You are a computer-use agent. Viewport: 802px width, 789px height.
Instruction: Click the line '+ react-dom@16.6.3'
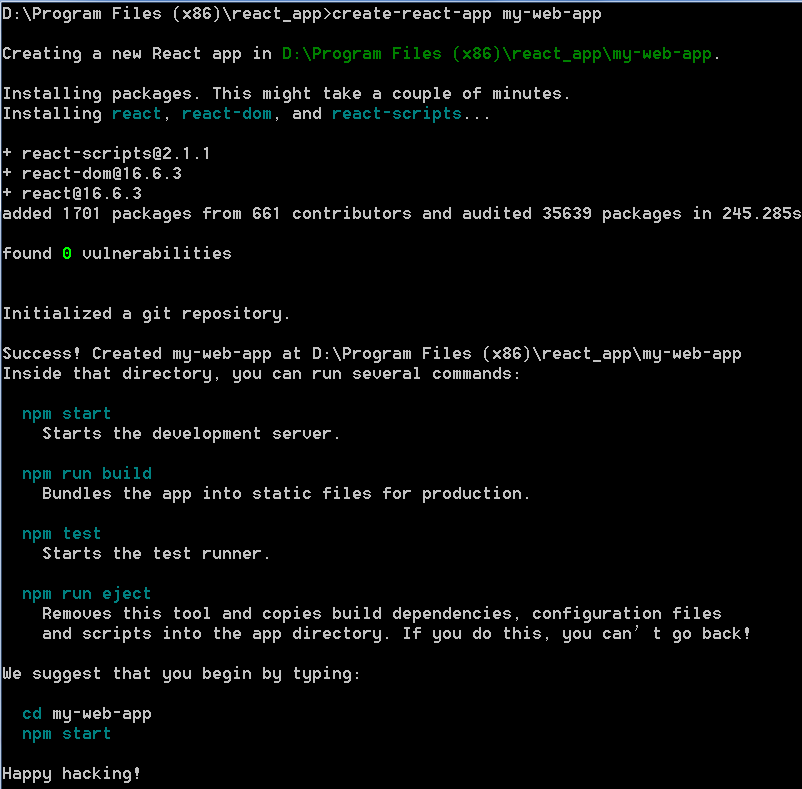92,173
